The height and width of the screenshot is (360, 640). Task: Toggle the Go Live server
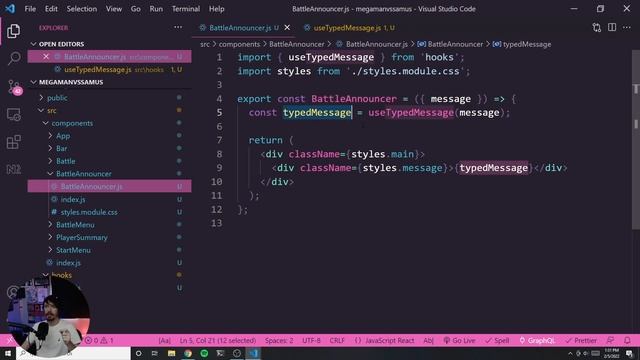coord(459,340)
